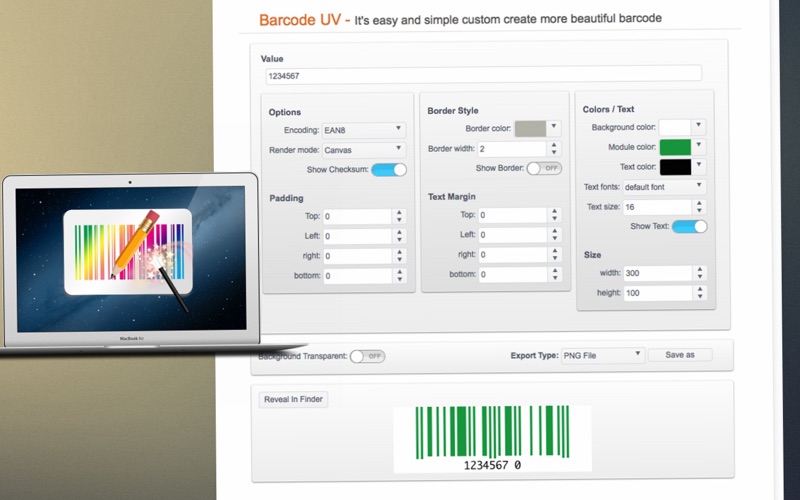Turn on Background Transparent switch

coord(367,356)
